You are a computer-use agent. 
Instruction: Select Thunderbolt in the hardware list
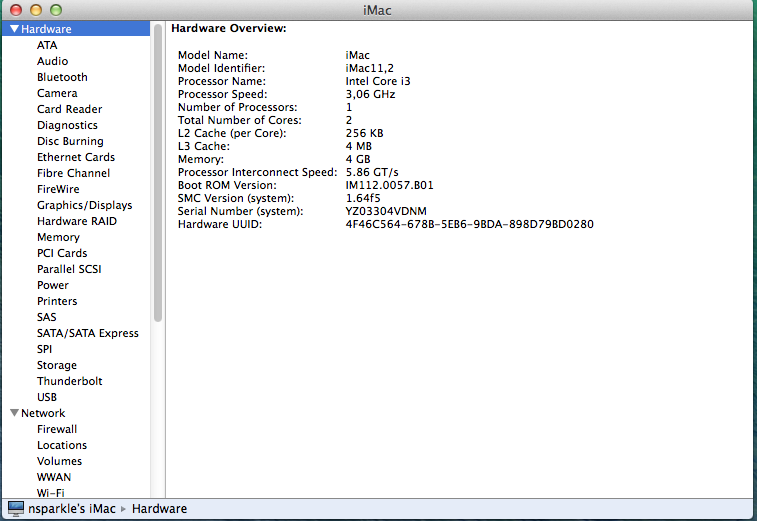pyautogui.click(x=69, y=381)
